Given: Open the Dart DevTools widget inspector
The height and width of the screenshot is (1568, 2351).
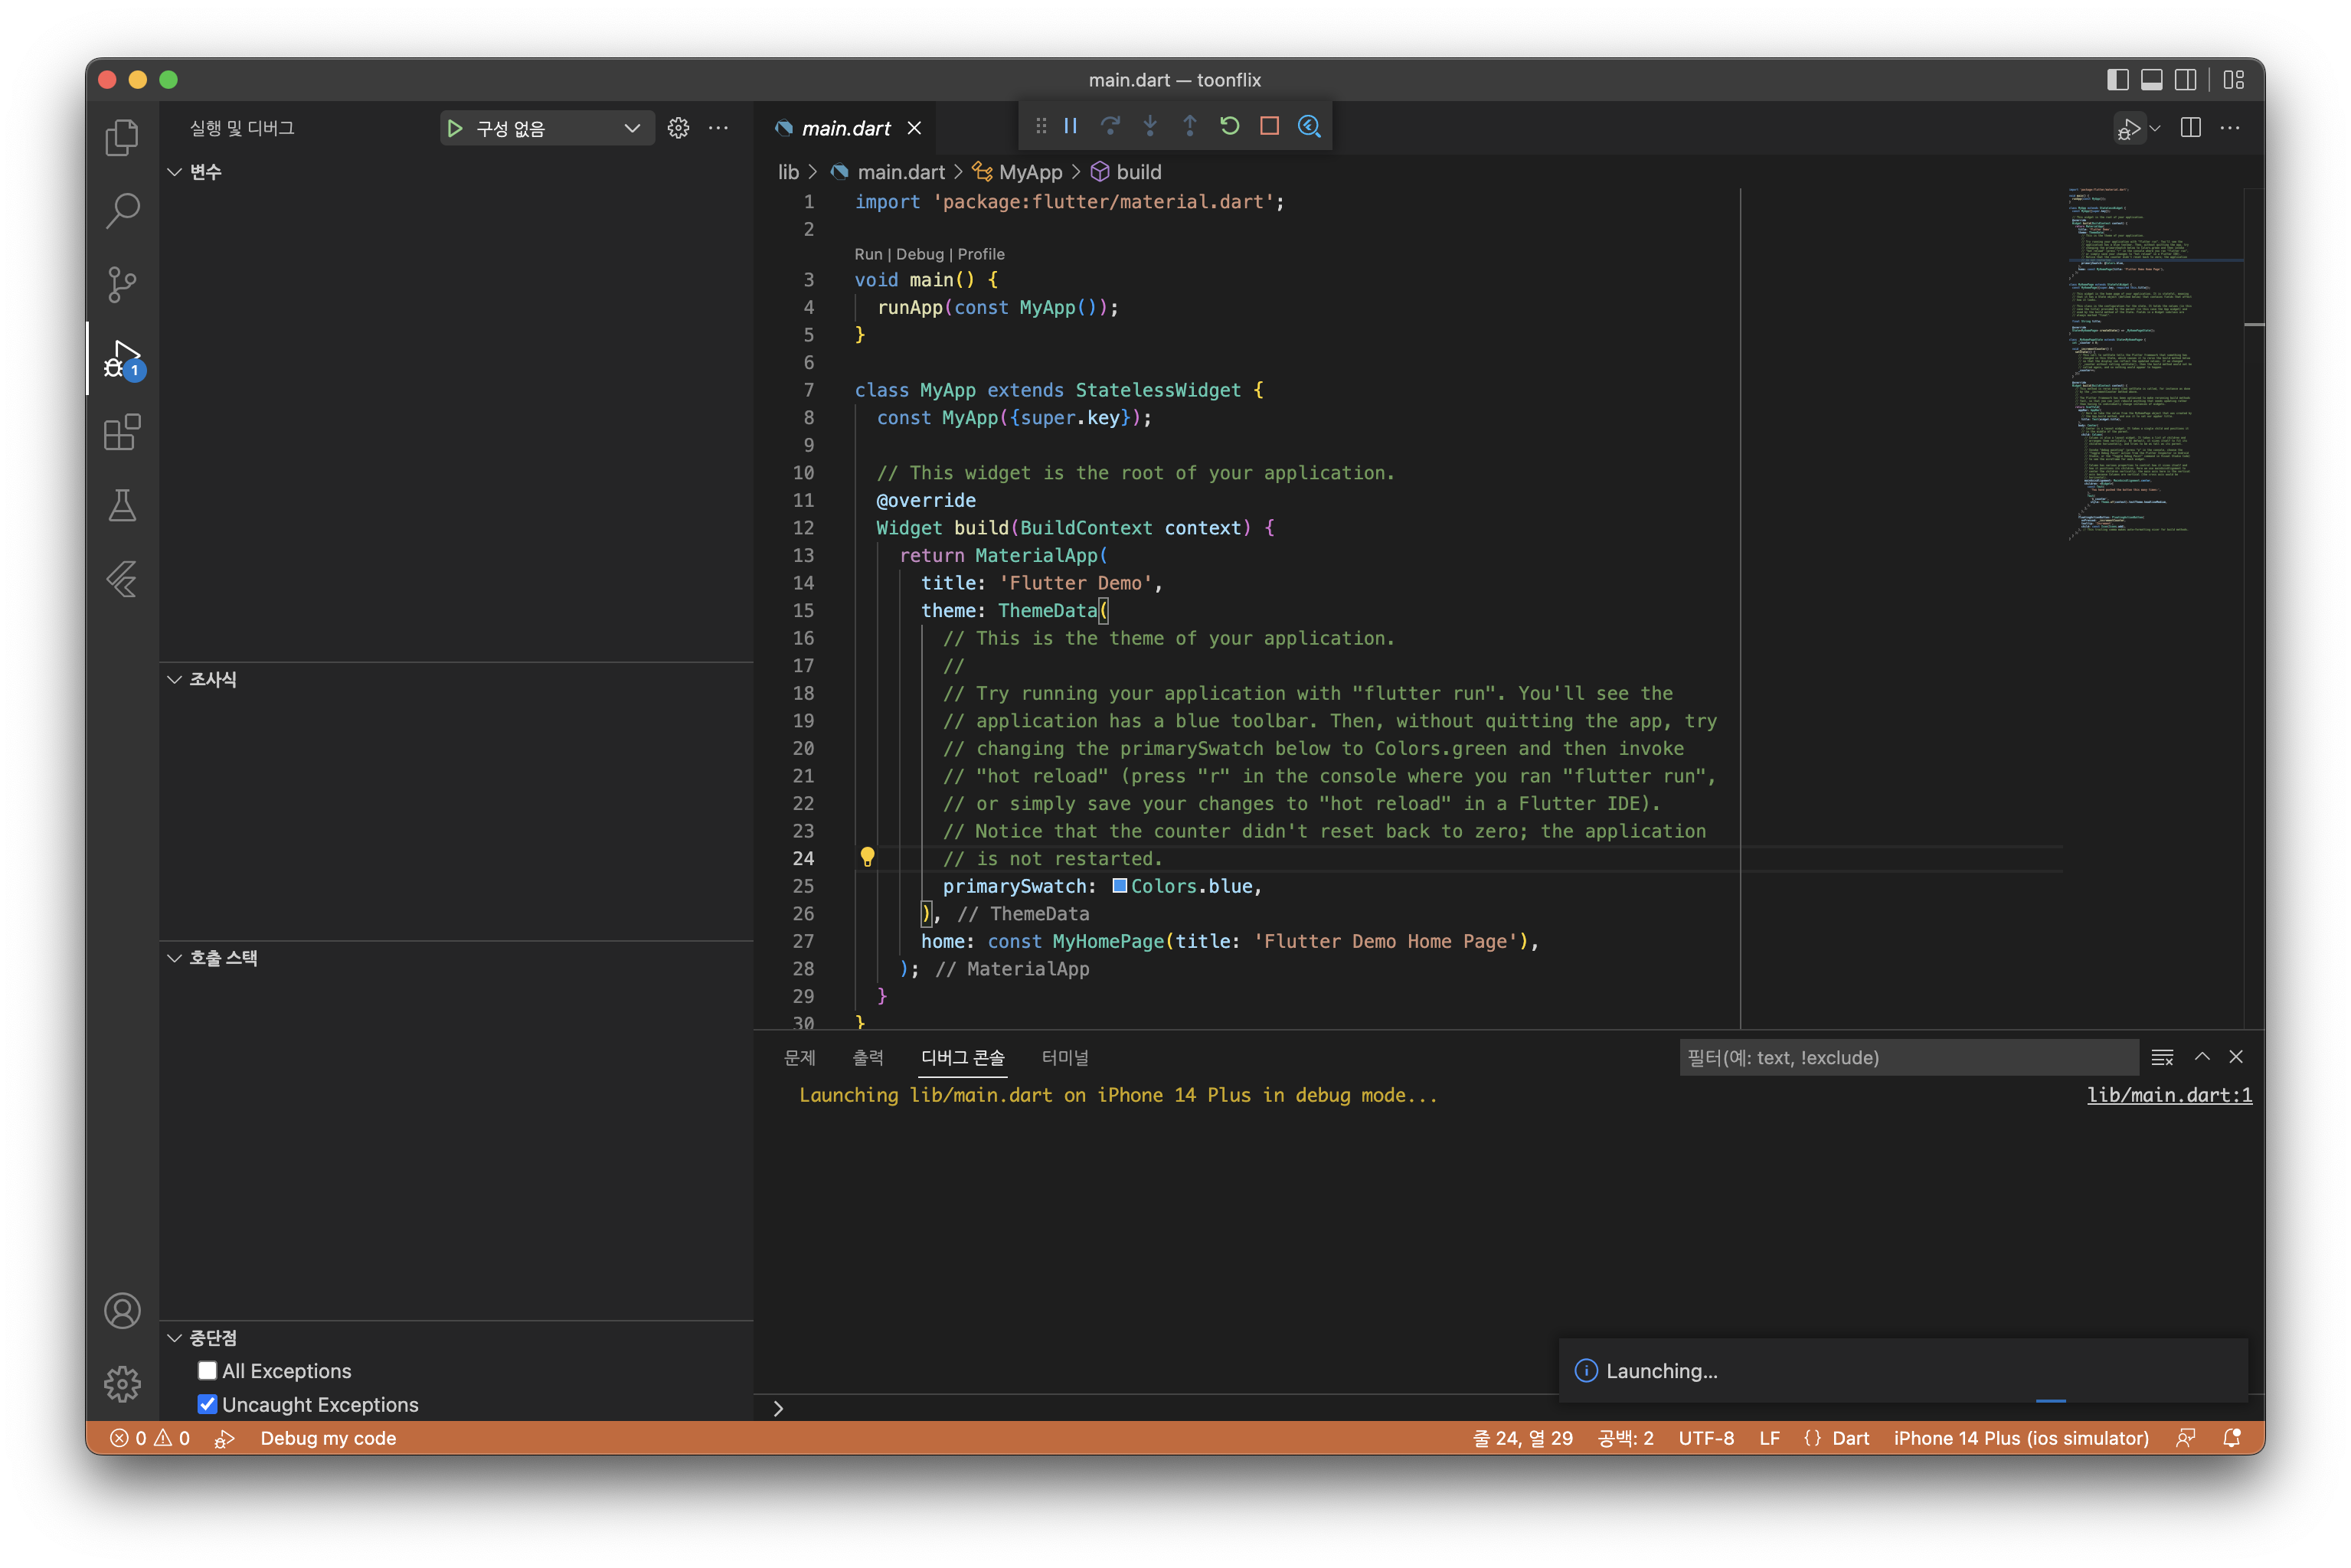Looking at the screenshot, I should coord(1309,126).
